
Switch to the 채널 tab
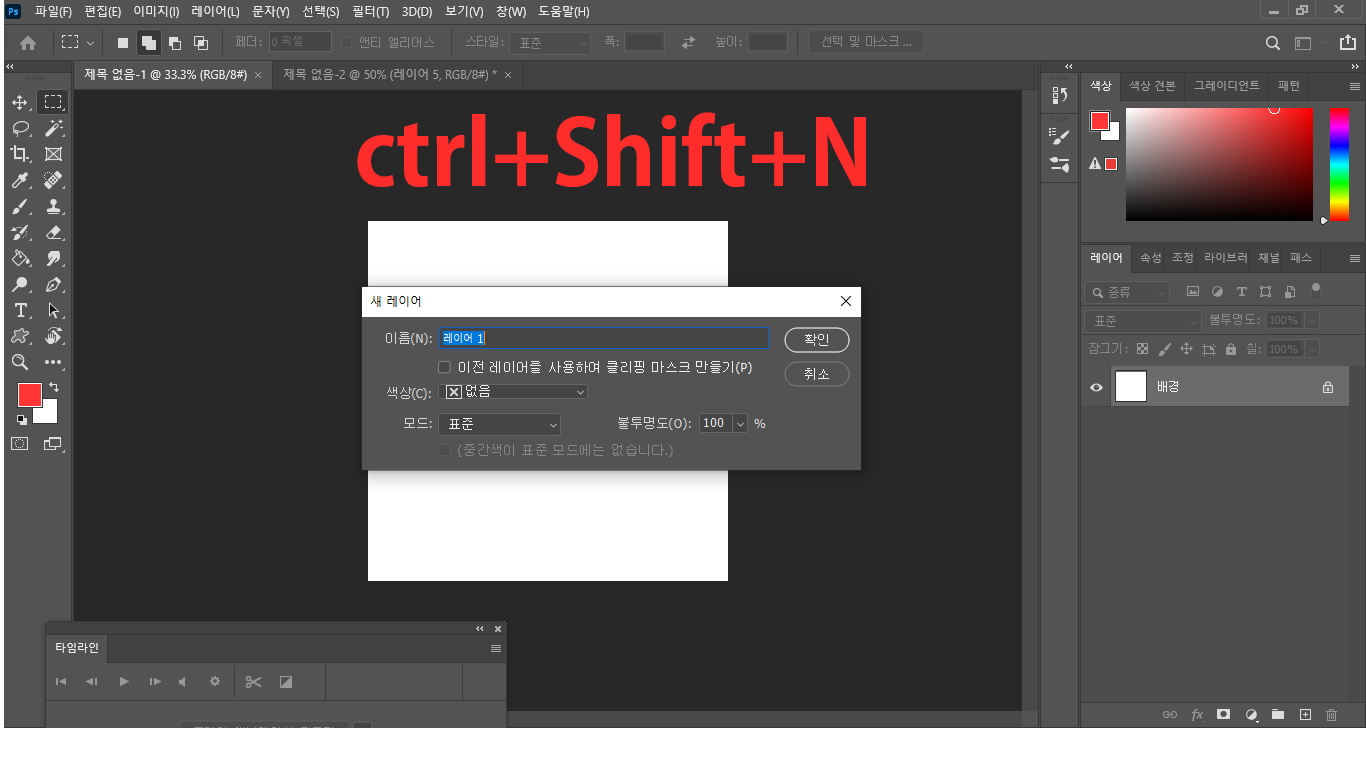[1268, 257]
